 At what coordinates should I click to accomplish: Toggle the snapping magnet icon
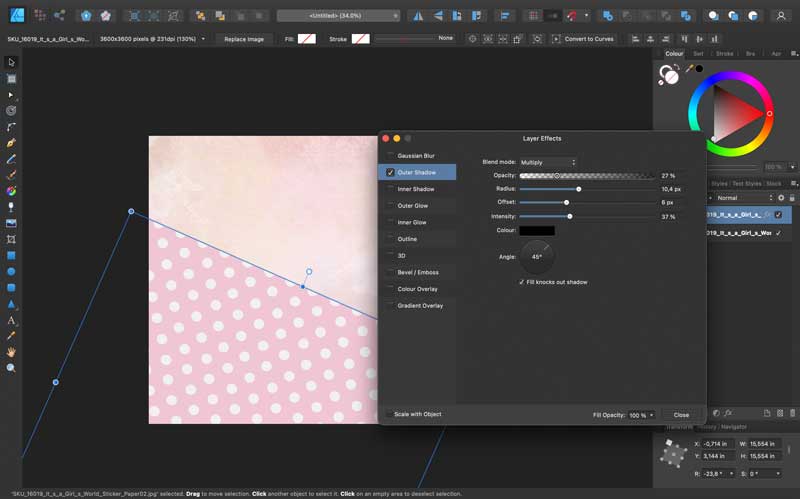572,16
